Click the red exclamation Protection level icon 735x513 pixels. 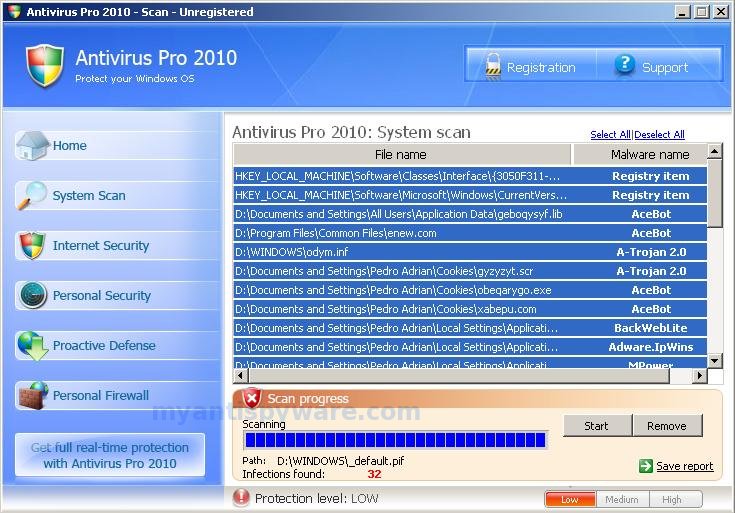click(x=241, y=497)
